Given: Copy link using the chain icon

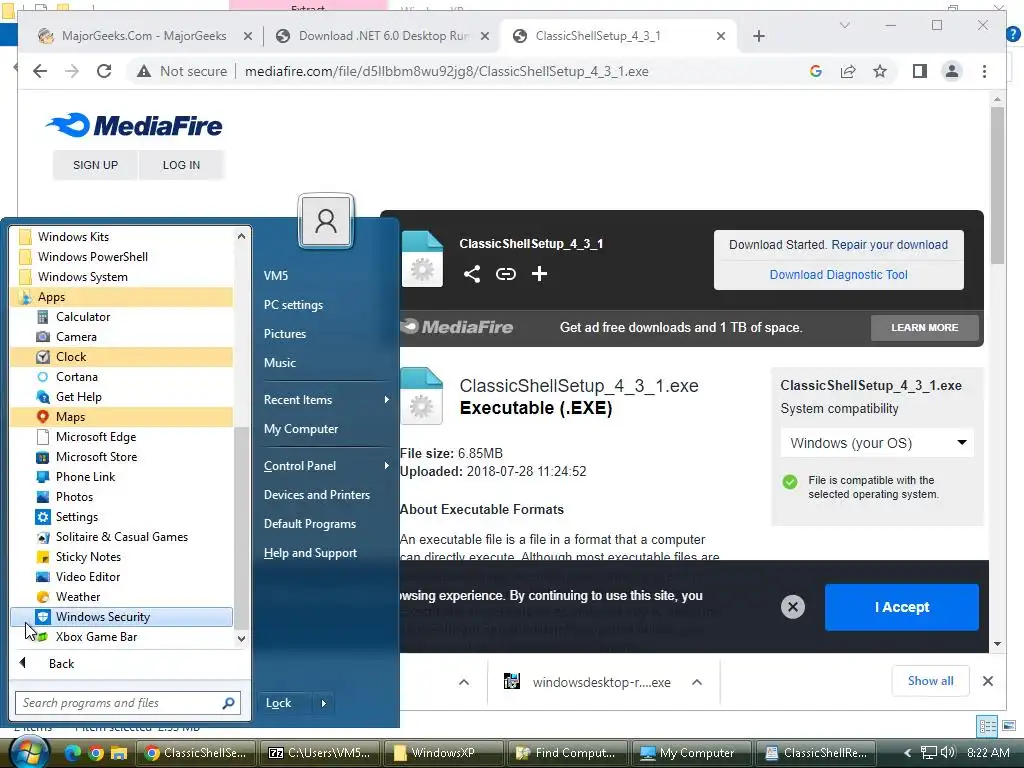Looking at the screenshot, I should click(x=505, y=274).
